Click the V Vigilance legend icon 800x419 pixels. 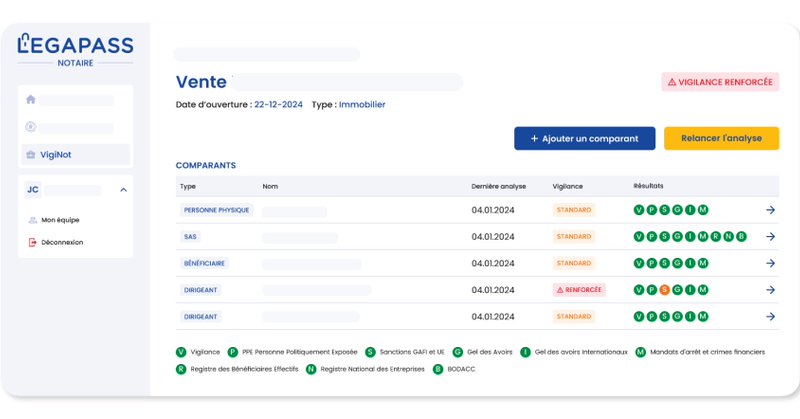pyautogui.click(x=181, y=352)
